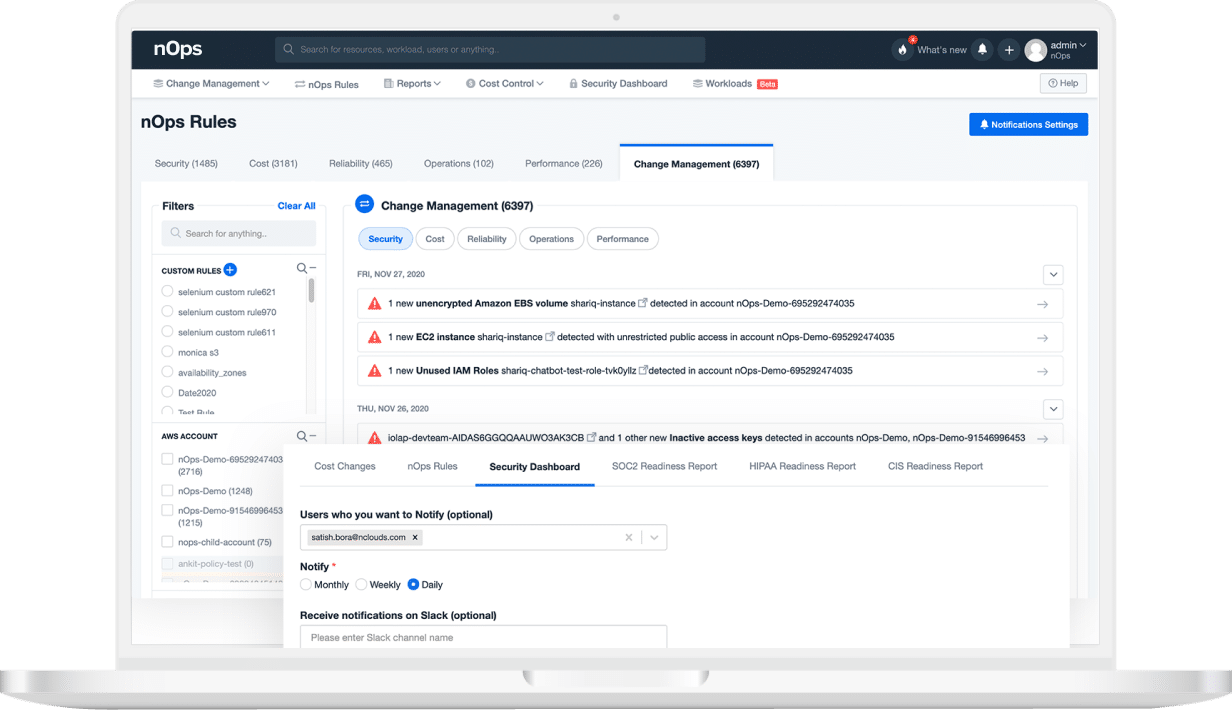This screenshot has height=710, width=1232.
Task: Open SOC2 Readiness Report tab
Action: coord(665,466)
